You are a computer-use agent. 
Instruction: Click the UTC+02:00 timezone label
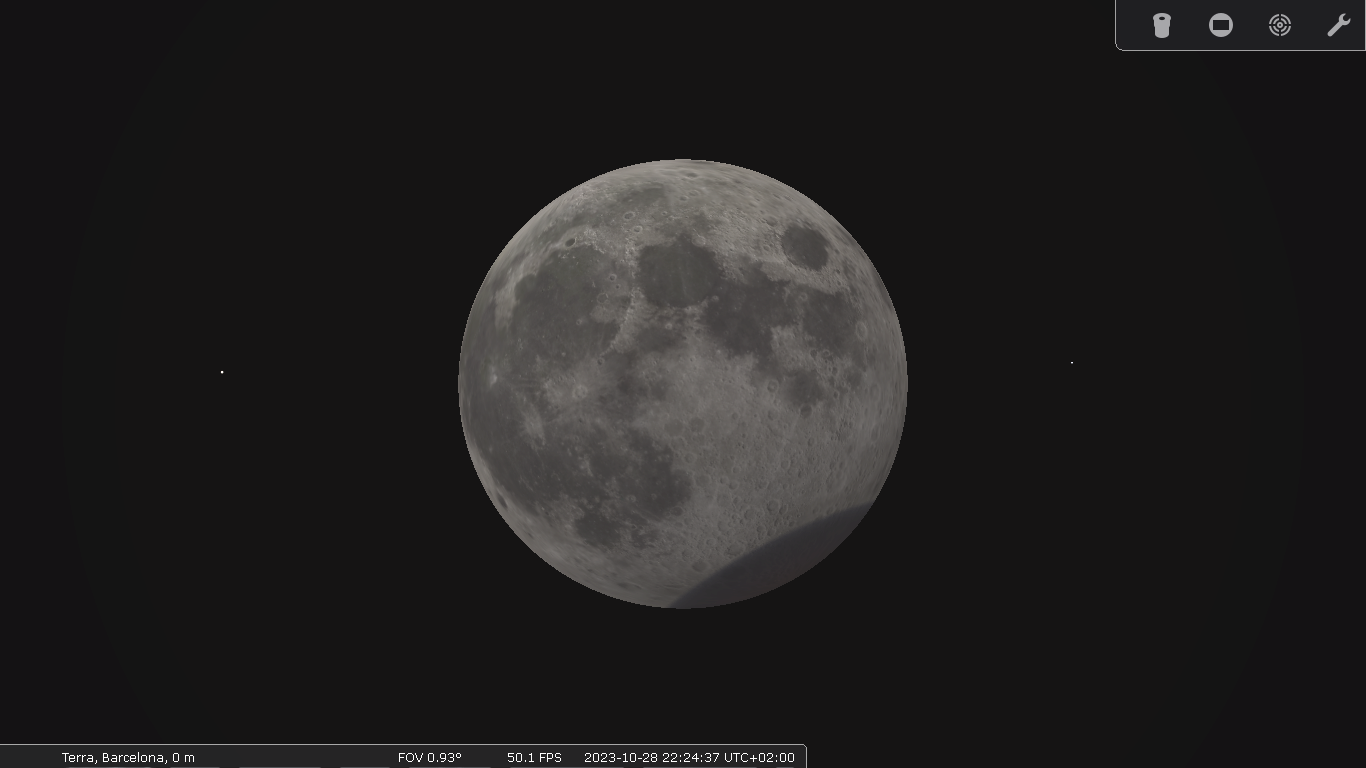(759, 757)
